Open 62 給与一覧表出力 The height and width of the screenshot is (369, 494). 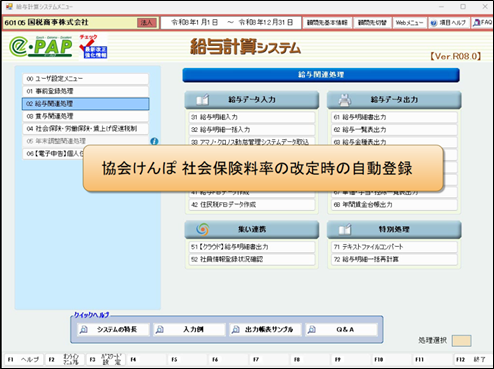point(394,130)
